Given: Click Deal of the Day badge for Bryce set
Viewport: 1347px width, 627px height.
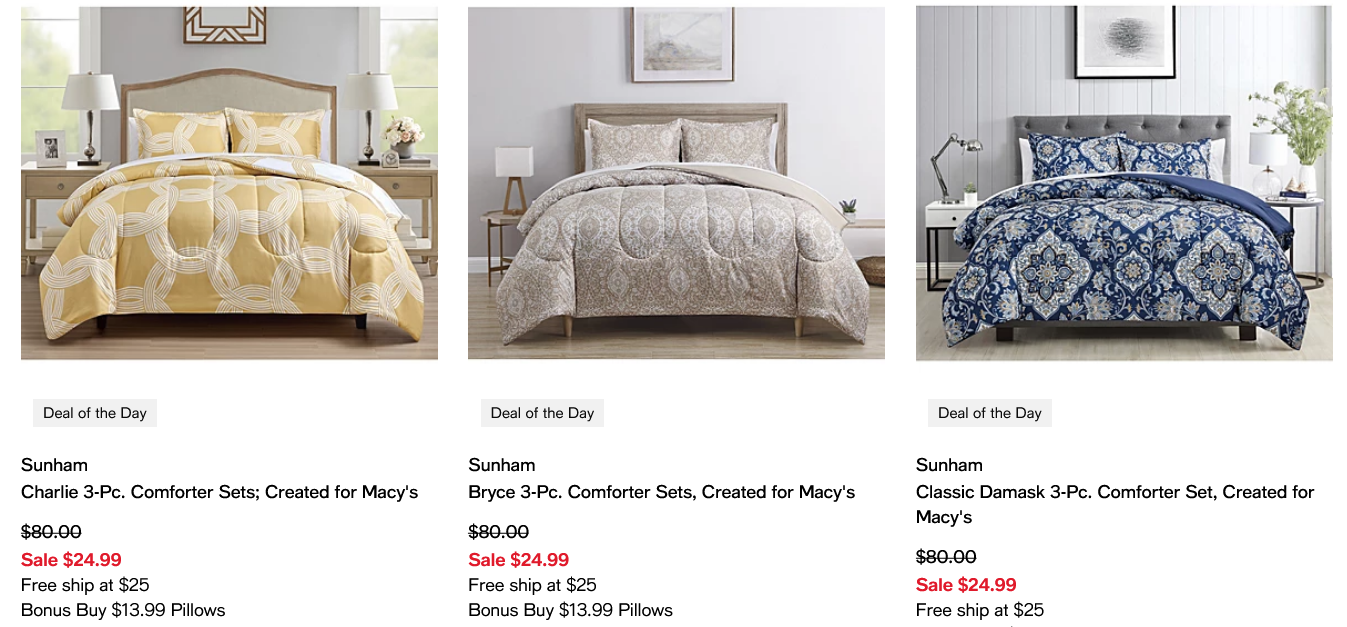Looking at the screenshot, I should pyautogui.click(x=542, y=413).
